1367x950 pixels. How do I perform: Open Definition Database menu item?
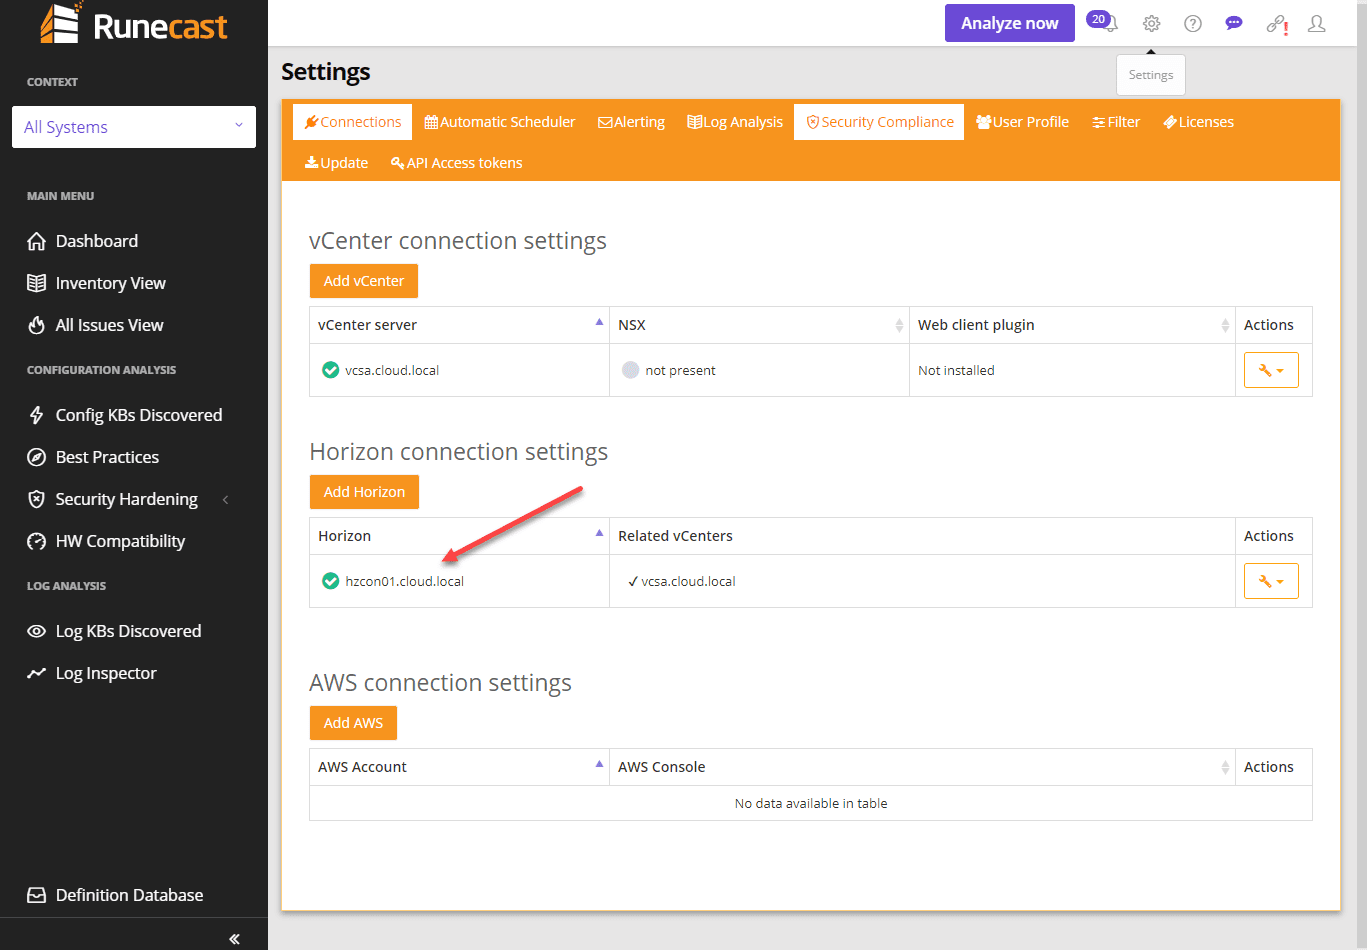pyautogui.click(x=129, y=895)
